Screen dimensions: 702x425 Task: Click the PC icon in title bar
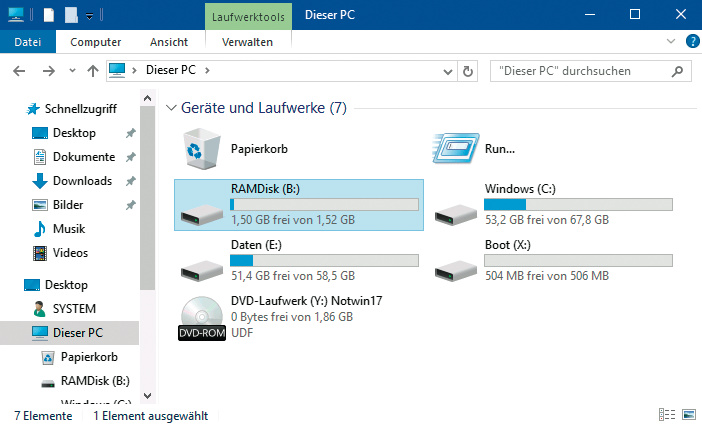point(16,15)
